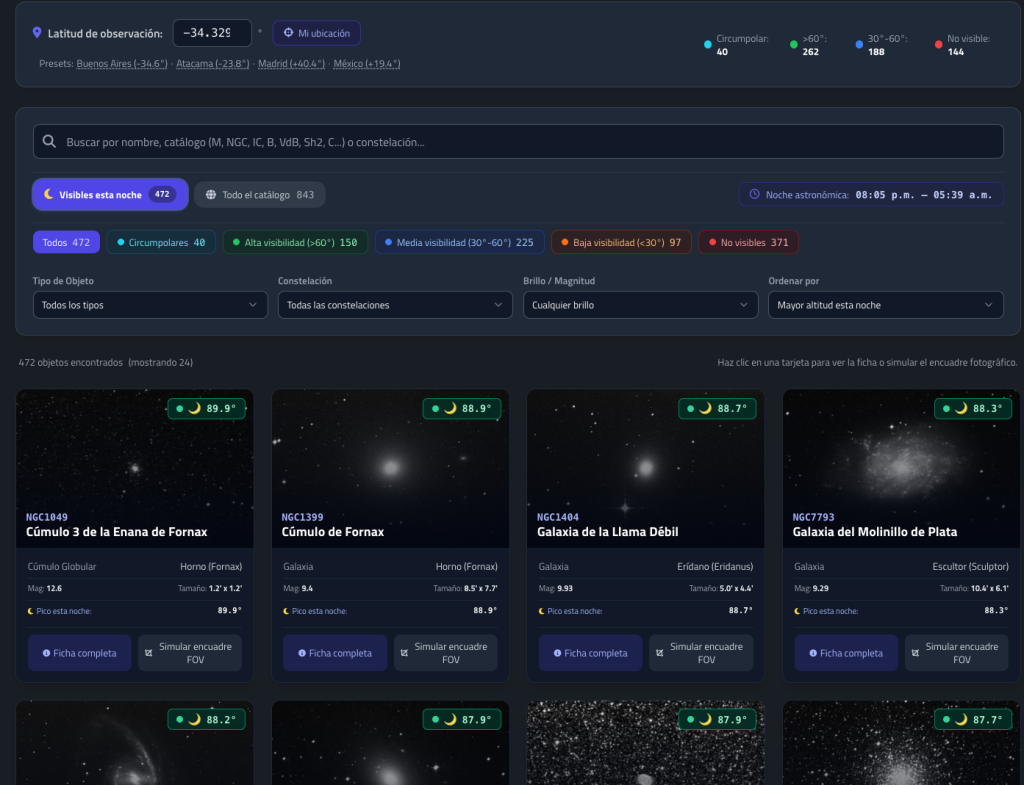Viewport: 1024px width, 785px height.
Task: Switch to Visibles esta noche tab
Action: [110, 195]
